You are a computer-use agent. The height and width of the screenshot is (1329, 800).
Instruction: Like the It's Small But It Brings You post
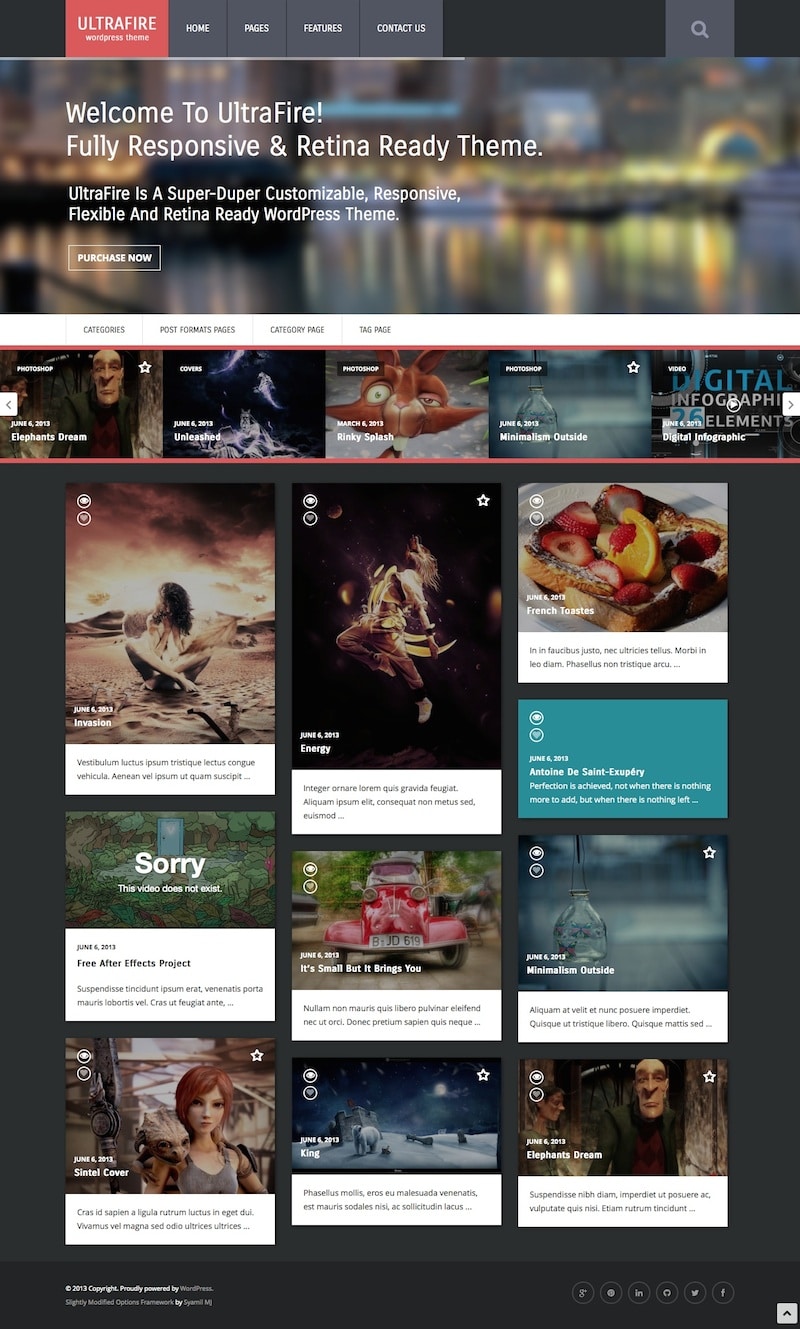click(311, 886)
